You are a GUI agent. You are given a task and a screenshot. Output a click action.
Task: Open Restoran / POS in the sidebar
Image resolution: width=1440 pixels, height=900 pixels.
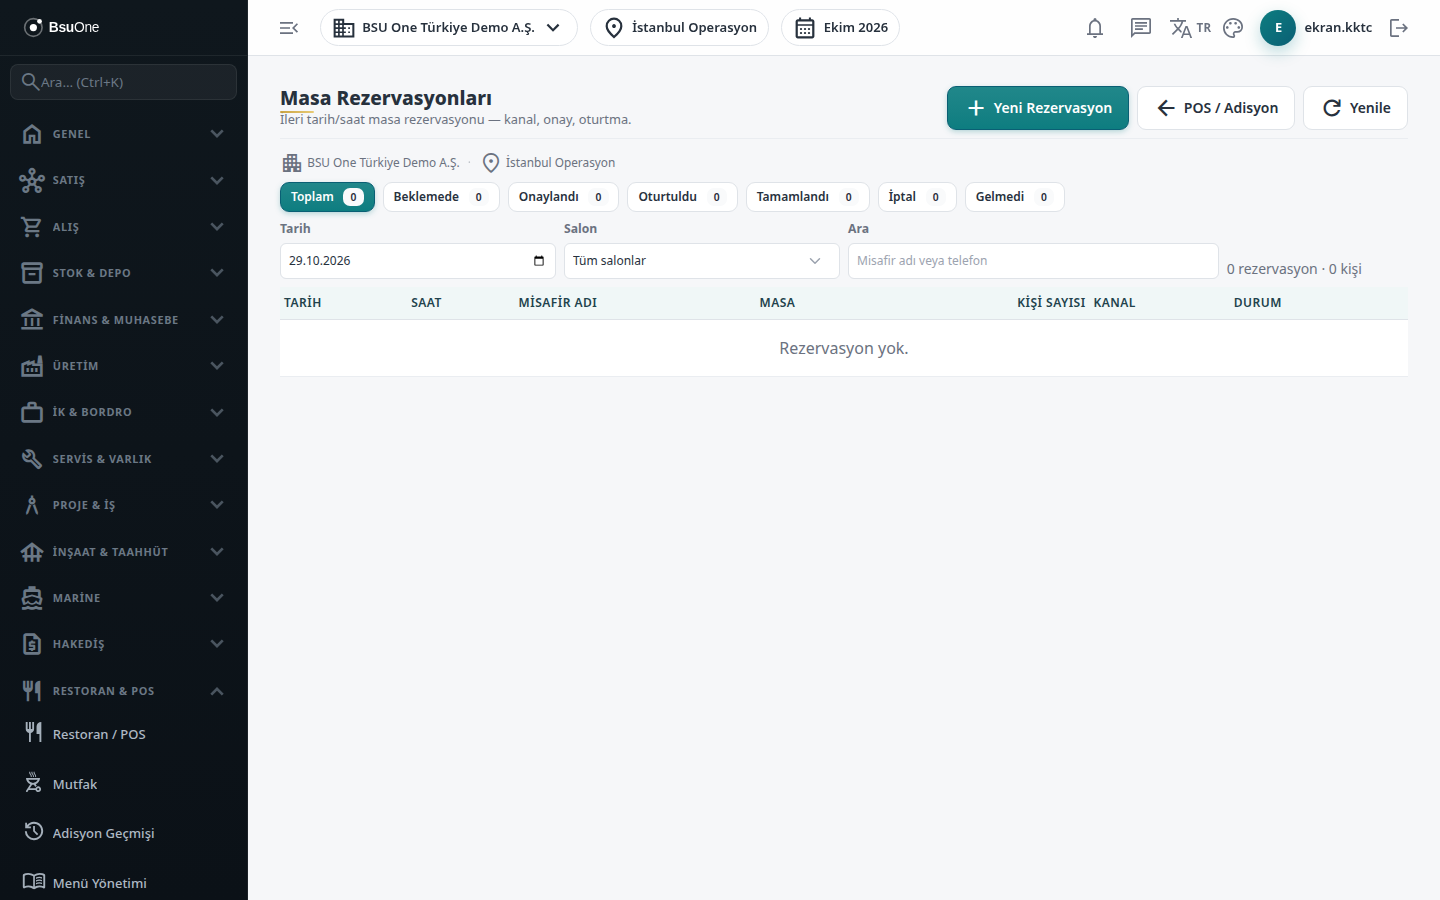[124, 734]
